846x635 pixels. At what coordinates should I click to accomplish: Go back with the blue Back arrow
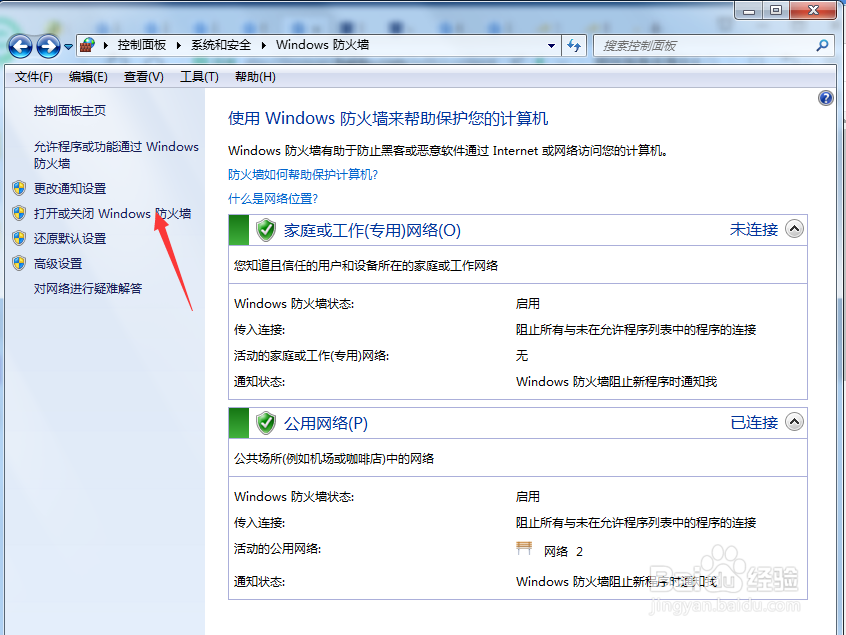21,46
